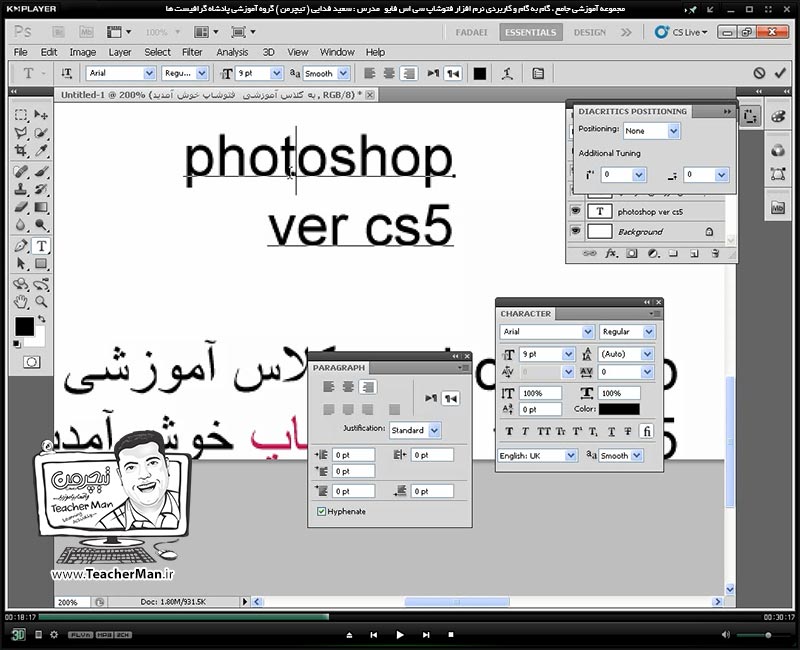Click the Color swatch in Character panel
The width and height of the screenshot is (800, 650).
tap(619, 409)
